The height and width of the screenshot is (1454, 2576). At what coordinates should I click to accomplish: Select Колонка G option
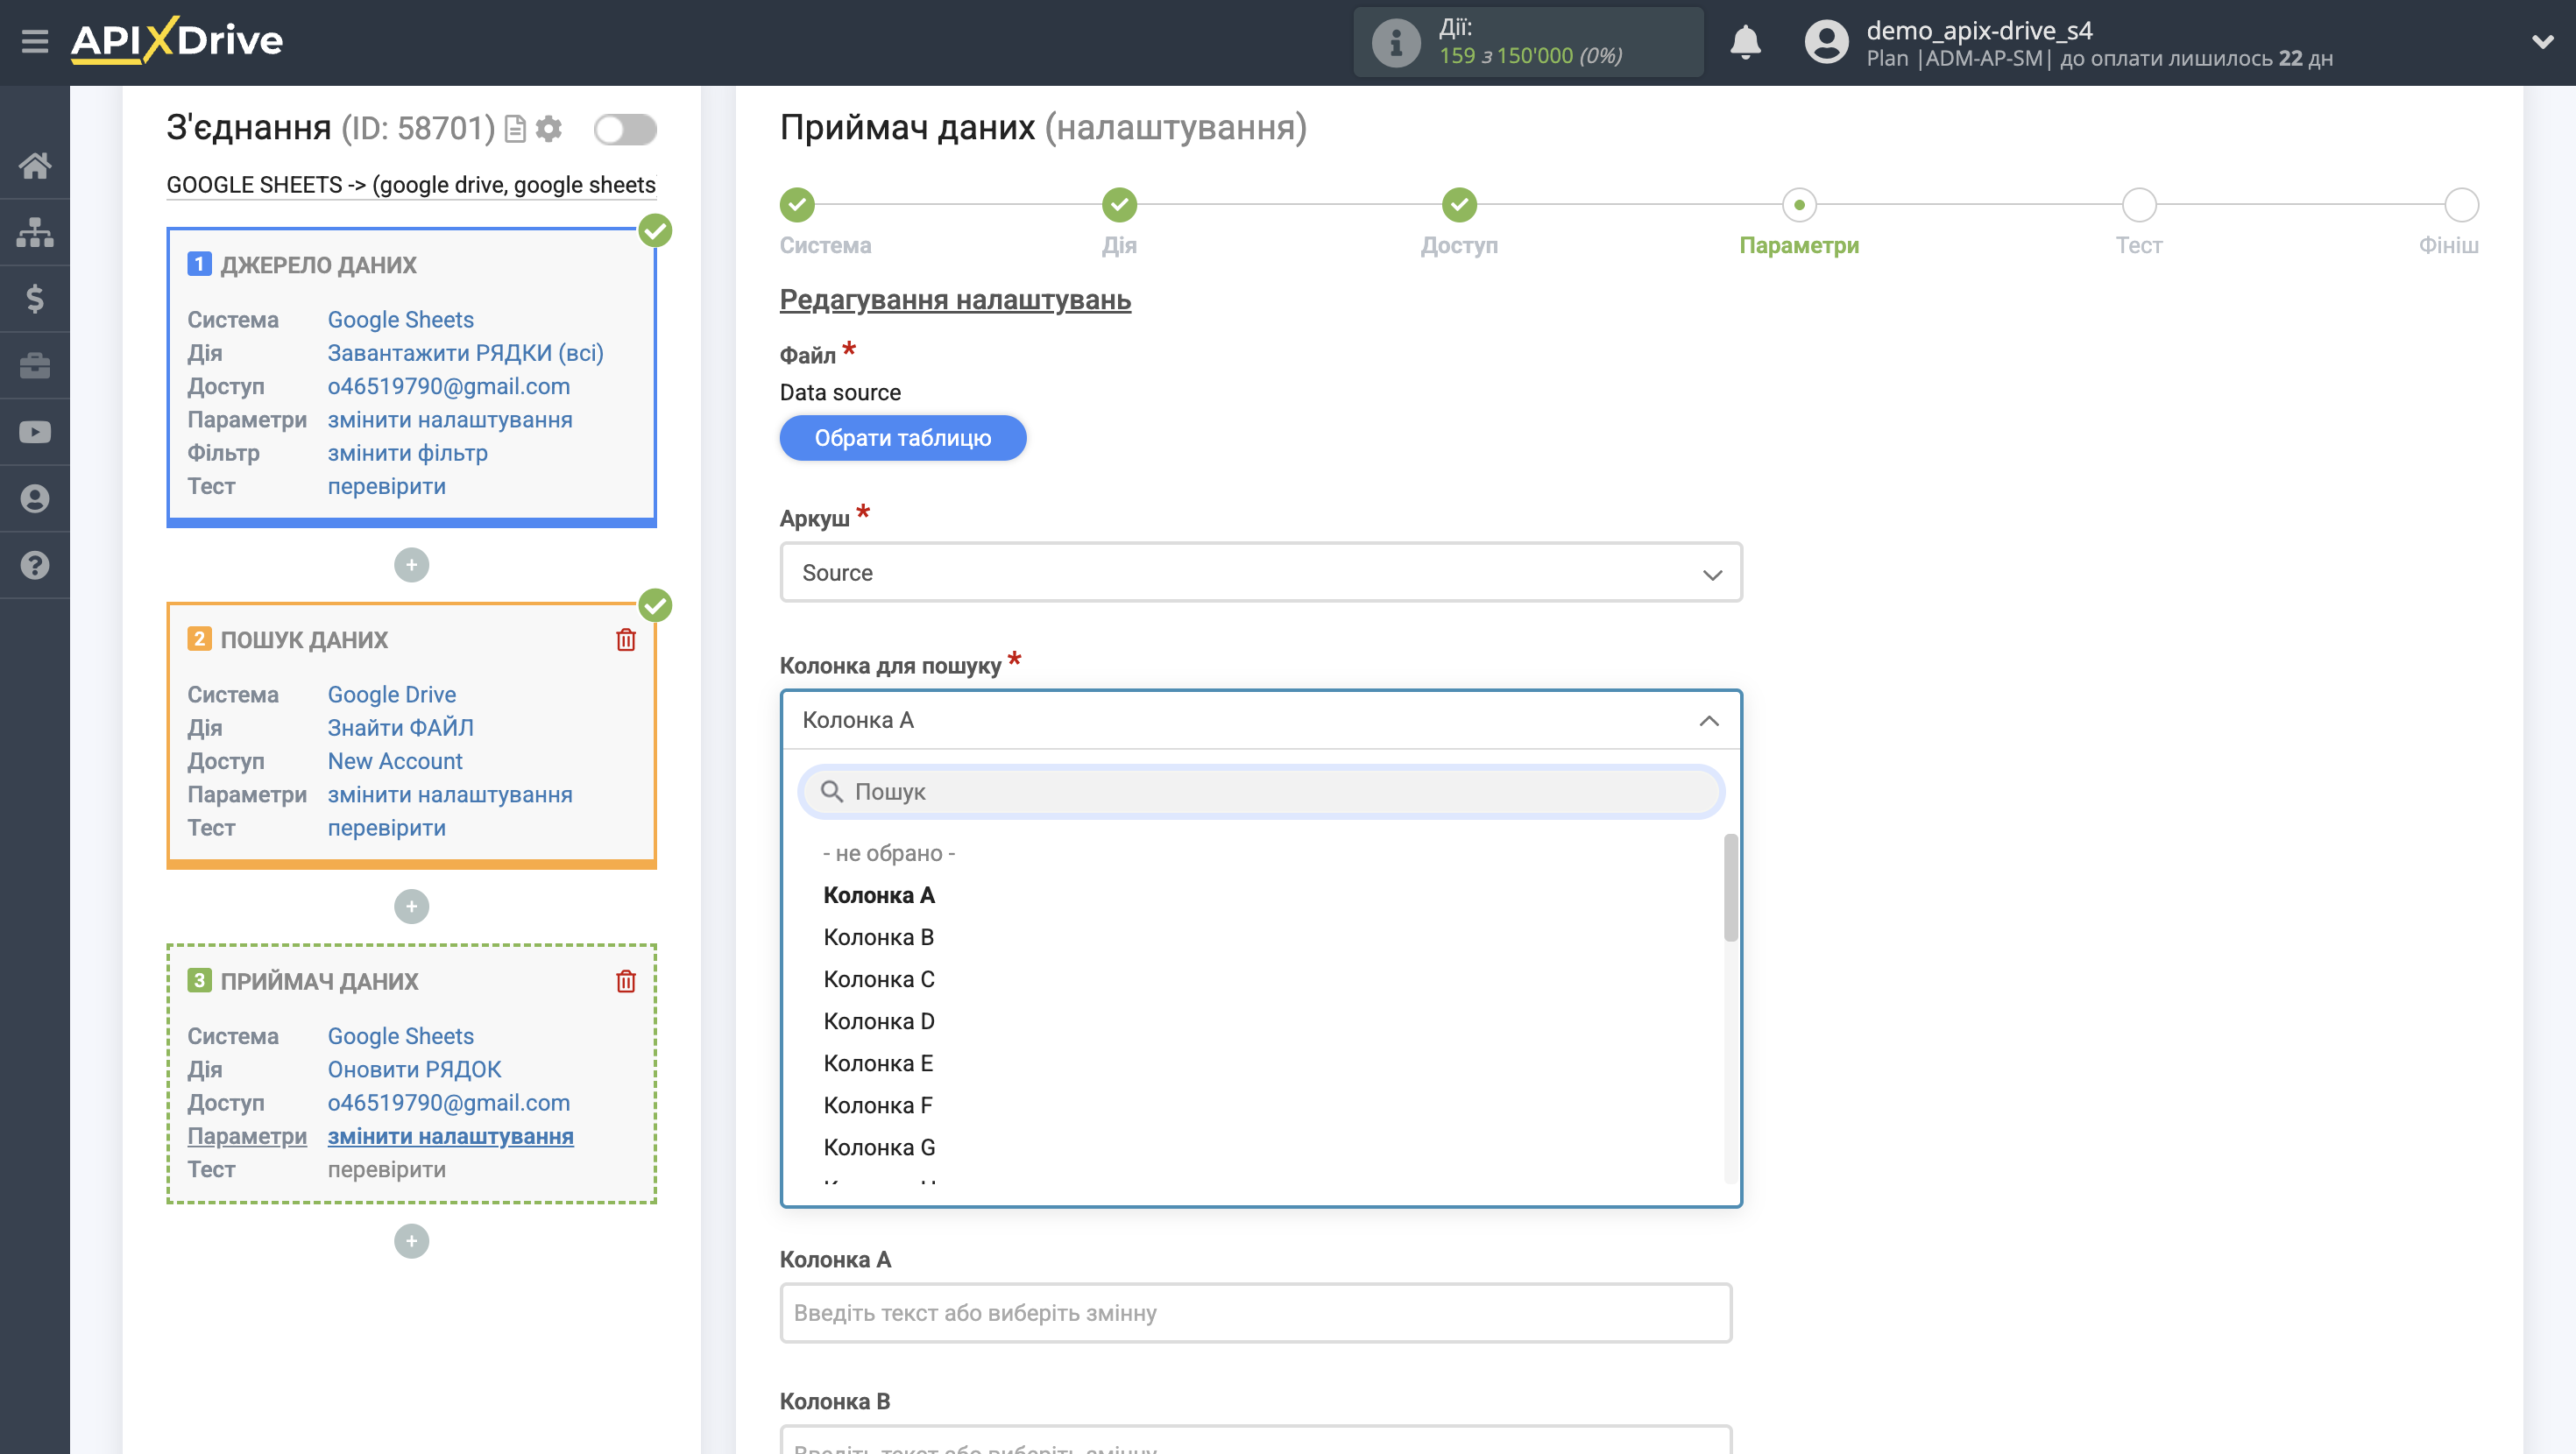coord(879,1147)
